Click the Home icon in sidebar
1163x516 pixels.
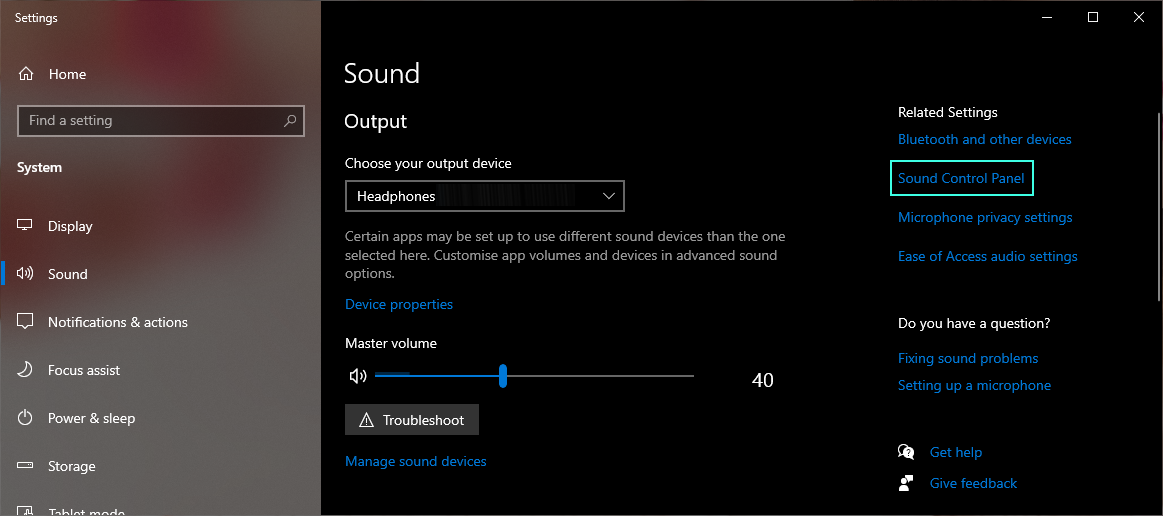(26, 74)
